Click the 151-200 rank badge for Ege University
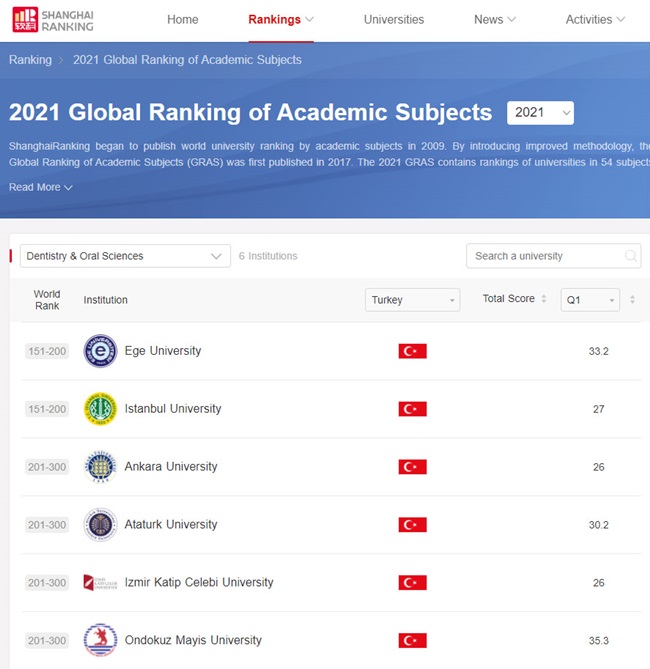The height and width of the screenshot is (669, 650). [x=47, y=351]
